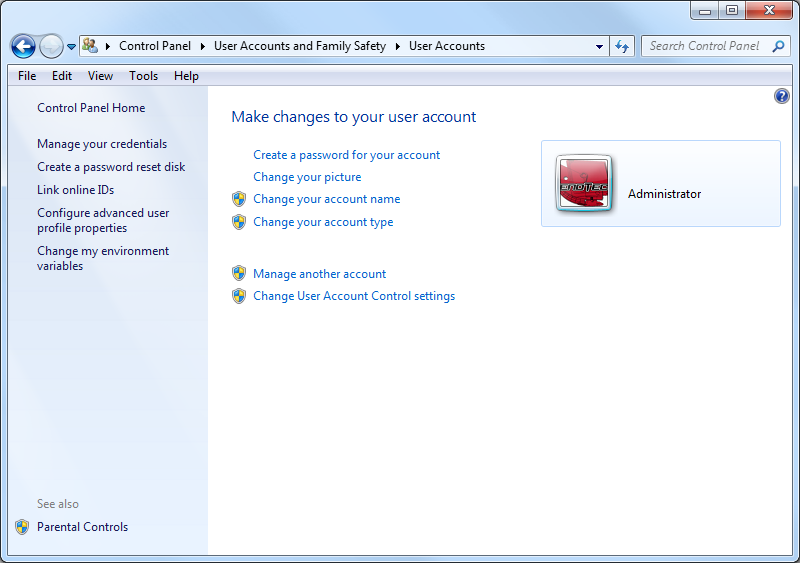
Task: Open Configure advanced user profile properties
Action: click(103, 221)
